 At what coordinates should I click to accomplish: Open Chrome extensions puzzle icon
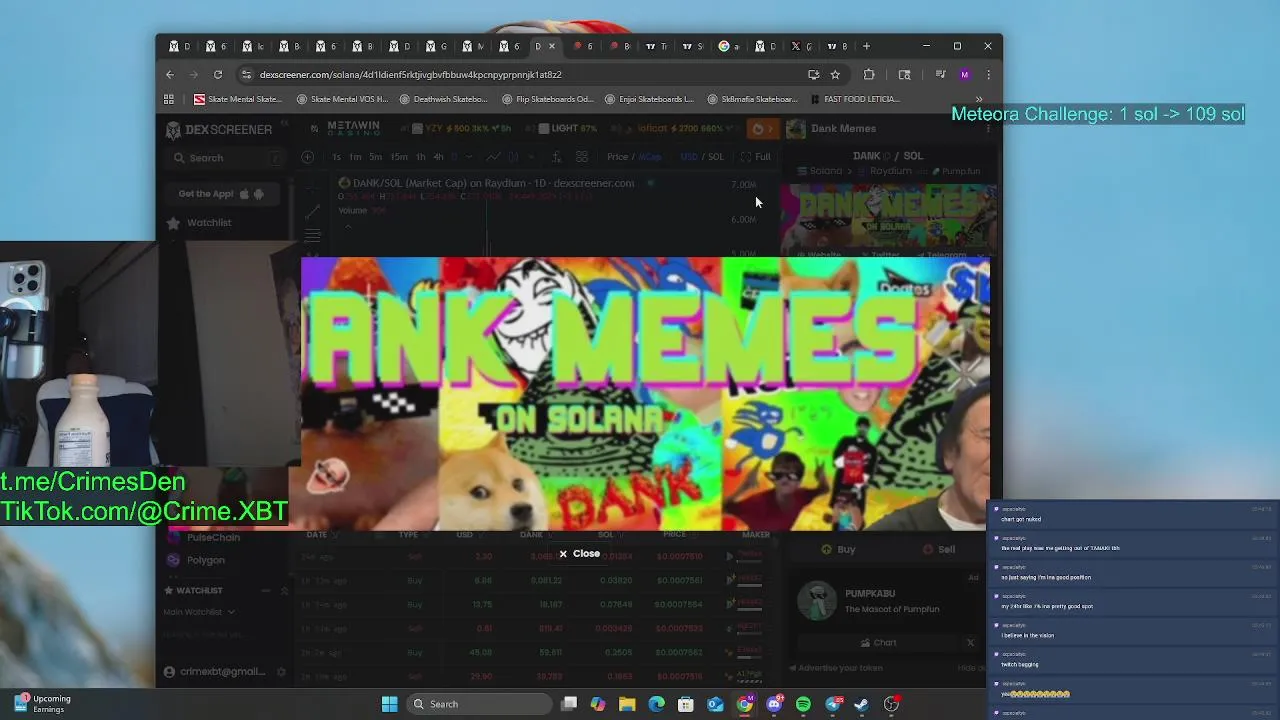869,74
